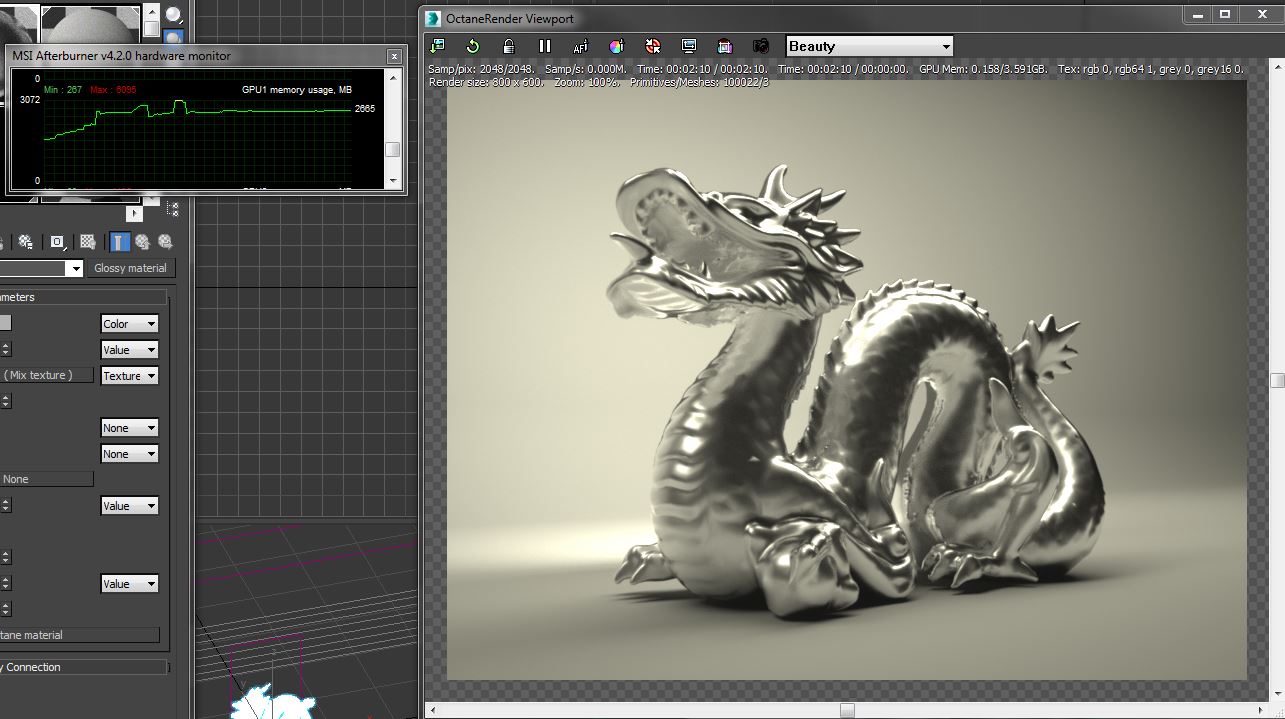Viewport: 1285px width, 719px height.
Task: Click the highlighted backlight sphere icon
Action: coord(174,38)
